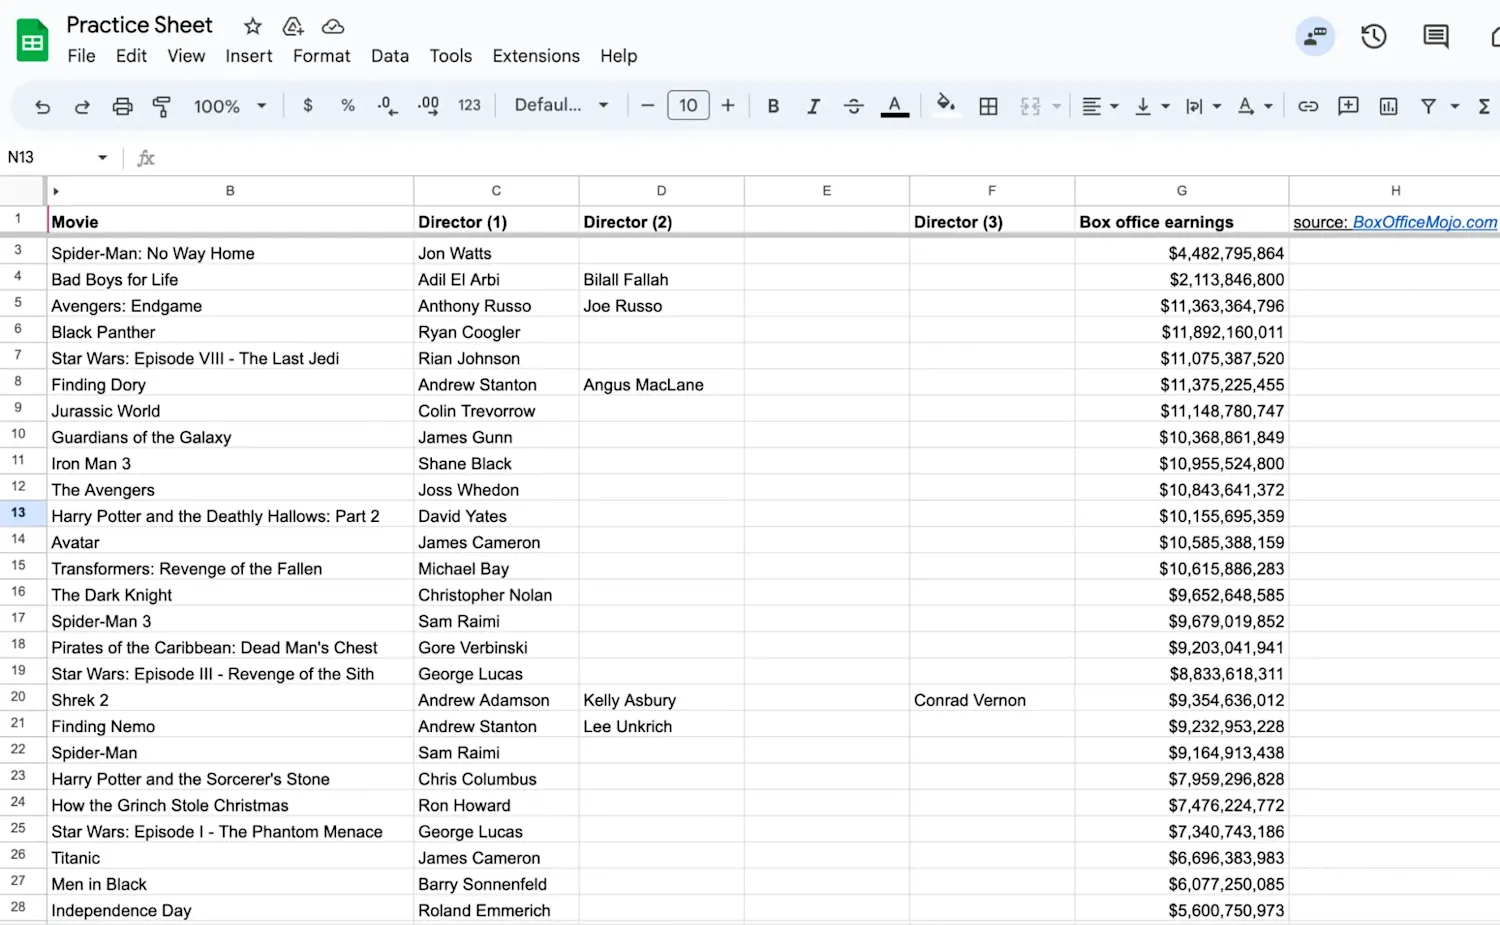
Task: Click the Redo arrow icon
Action: click(x=82, y=106)
